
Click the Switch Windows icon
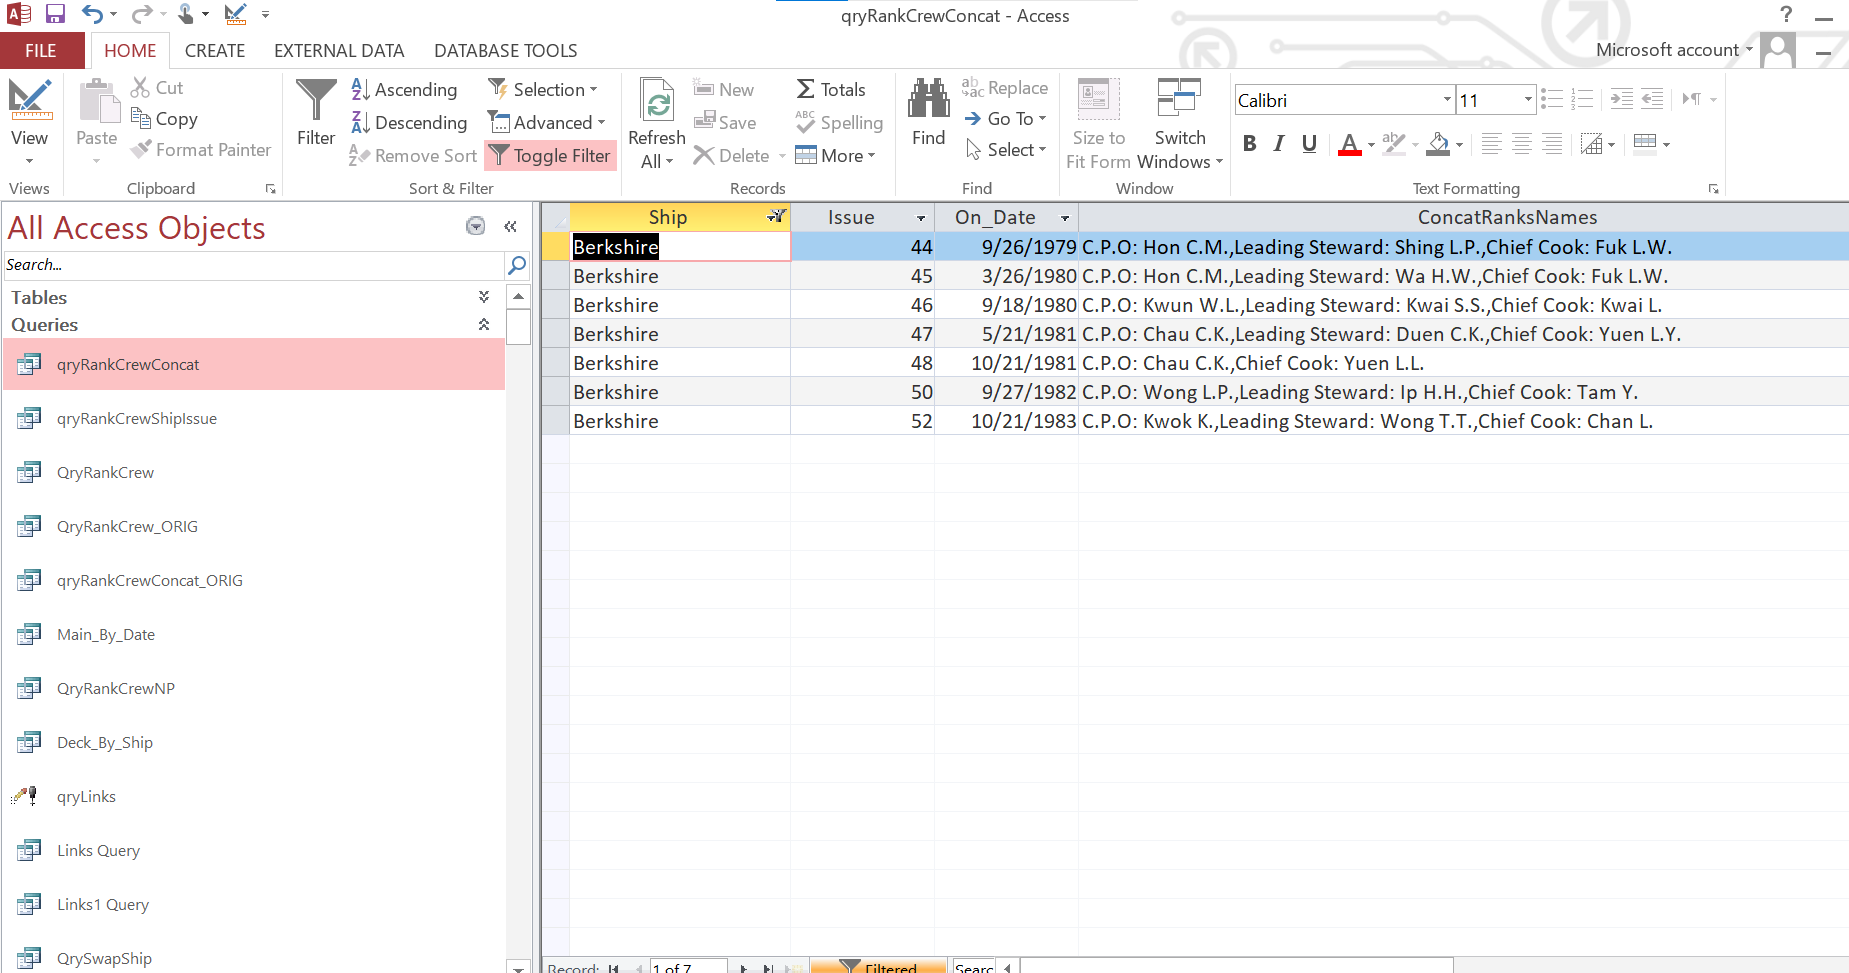1179,99
